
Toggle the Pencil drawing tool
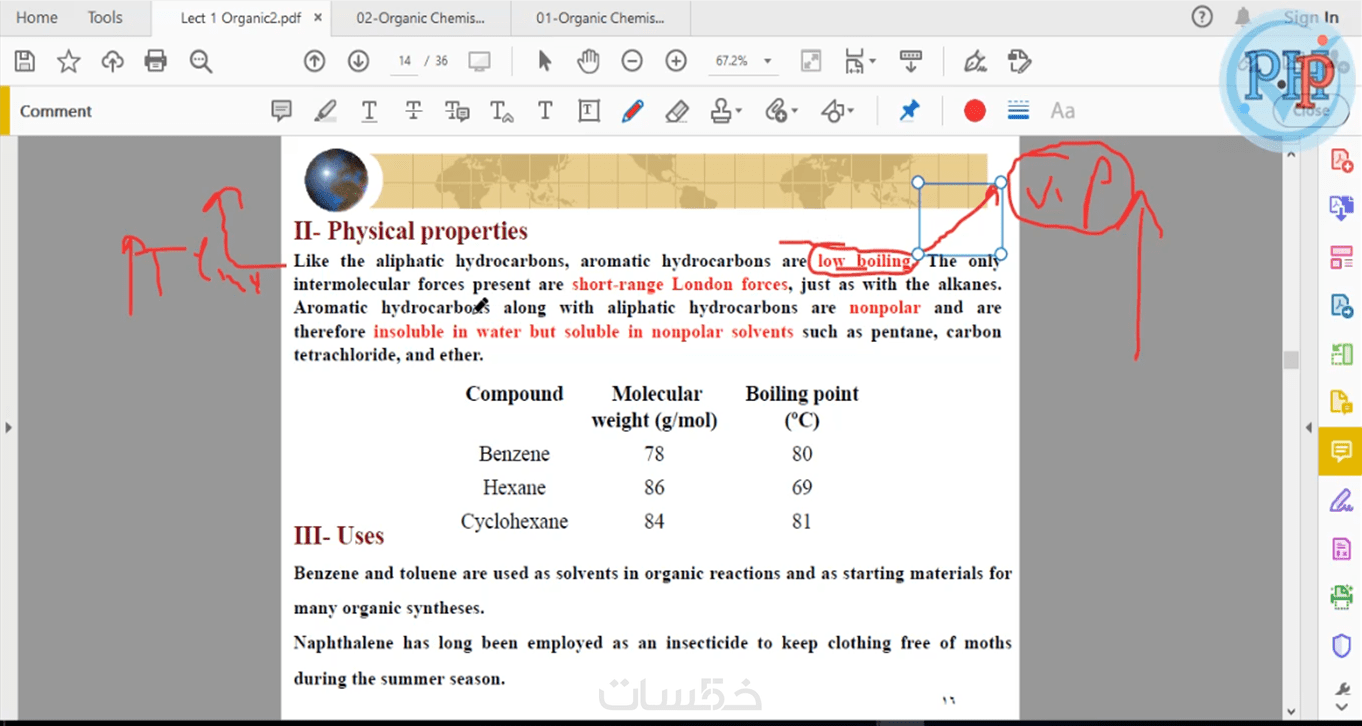tap(632, 111)
